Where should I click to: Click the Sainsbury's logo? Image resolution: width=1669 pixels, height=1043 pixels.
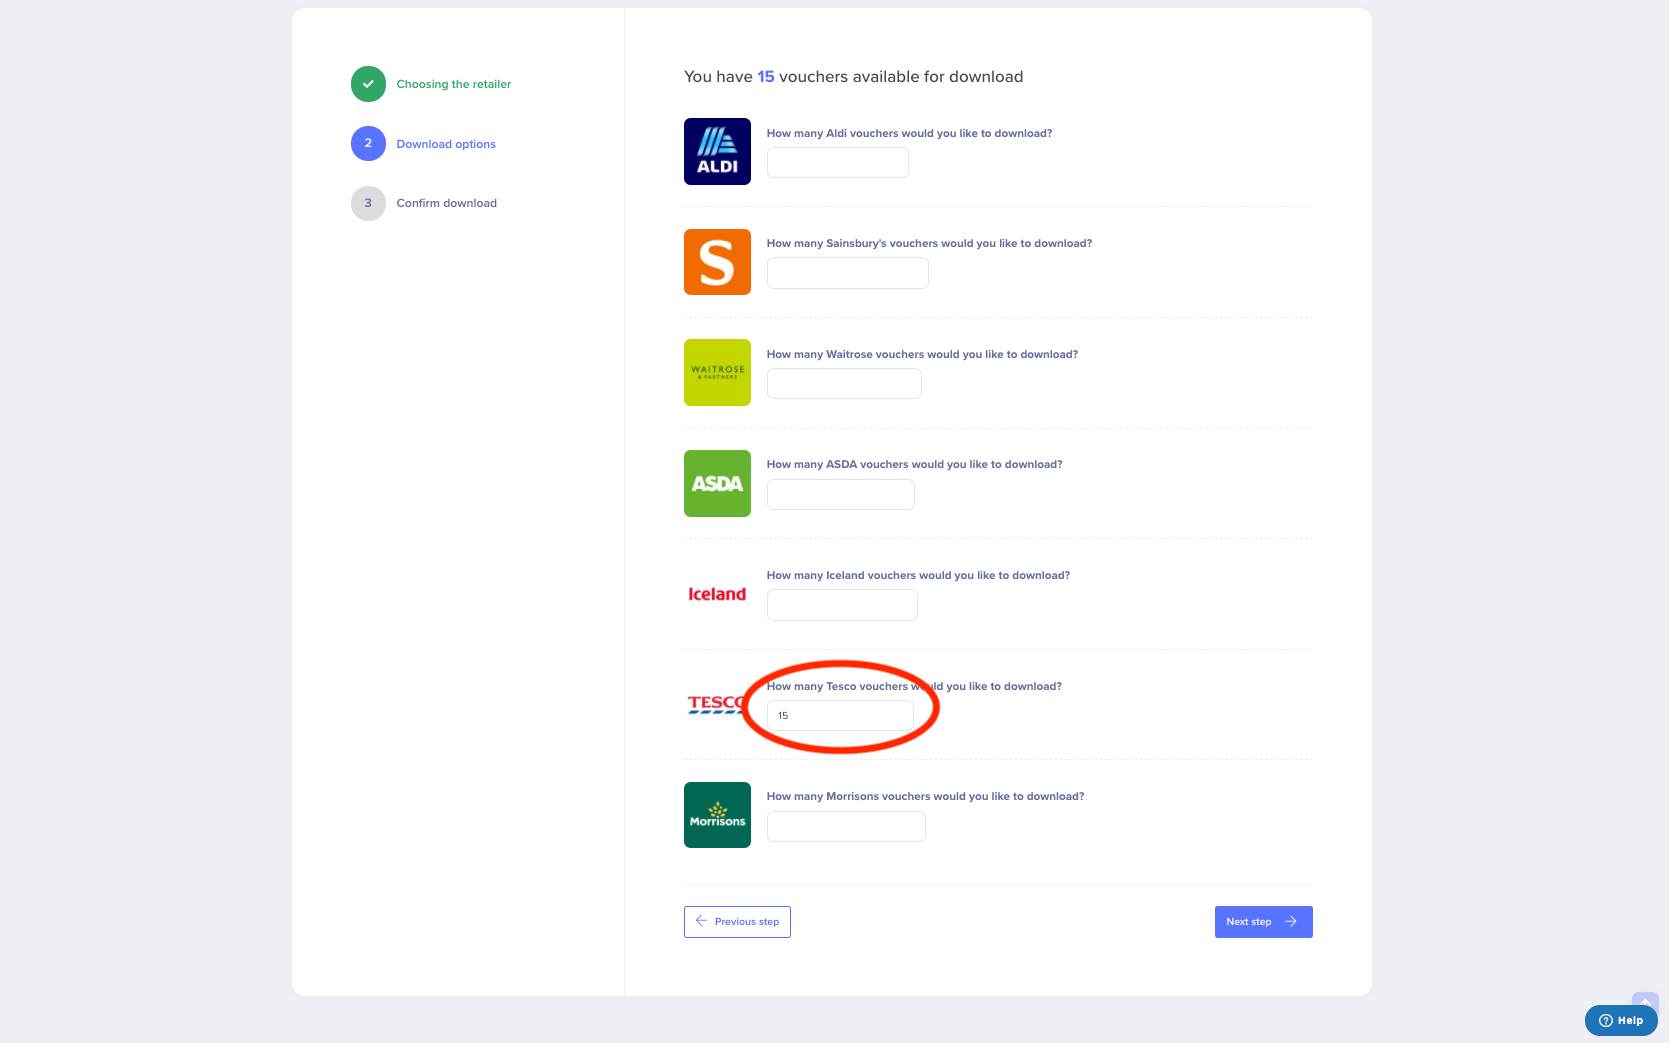(x=717, y=262)
